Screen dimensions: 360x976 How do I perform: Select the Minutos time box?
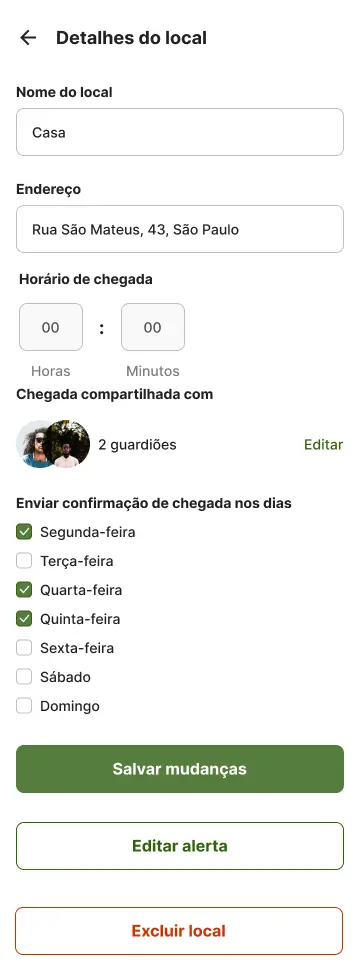coord(153,327)
